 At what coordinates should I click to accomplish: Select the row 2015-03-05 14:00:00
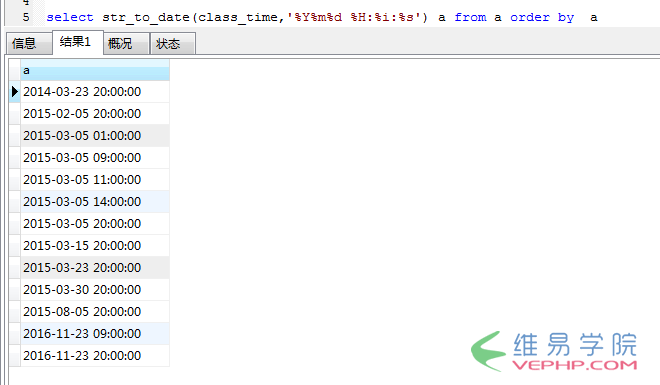pos(95,202)
